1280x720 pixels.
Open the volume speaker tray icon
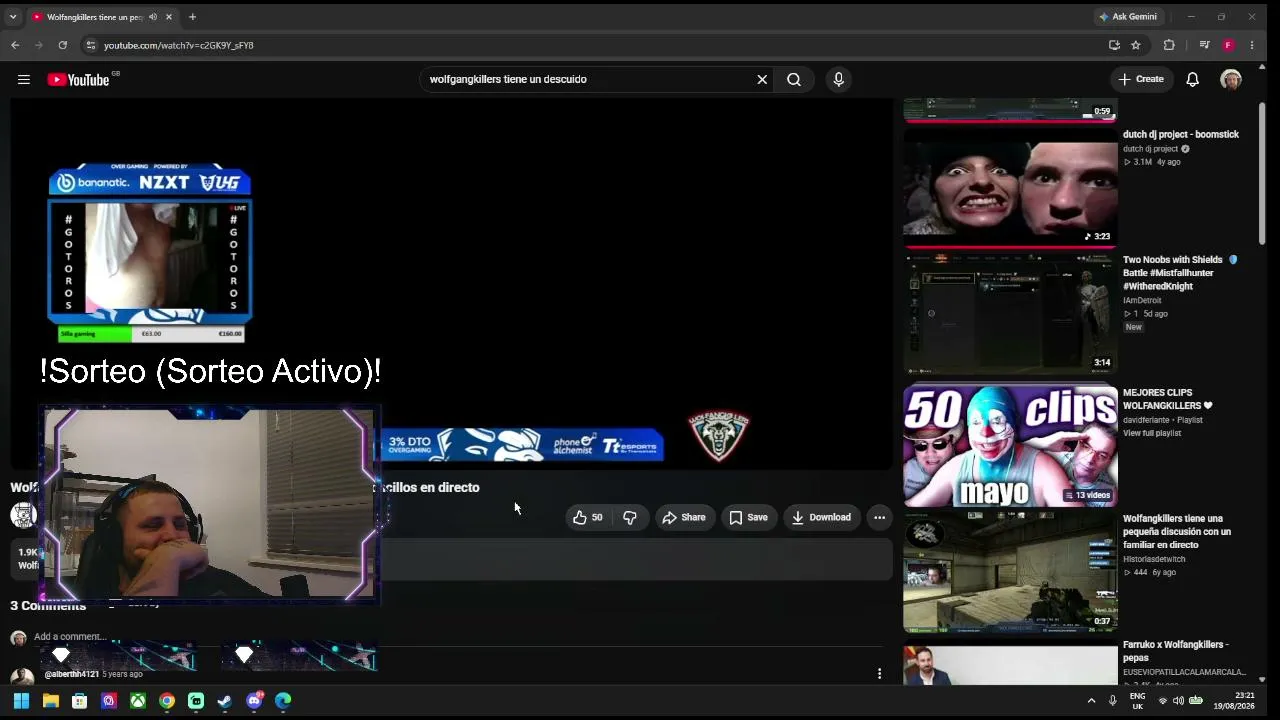(1178, 701)
